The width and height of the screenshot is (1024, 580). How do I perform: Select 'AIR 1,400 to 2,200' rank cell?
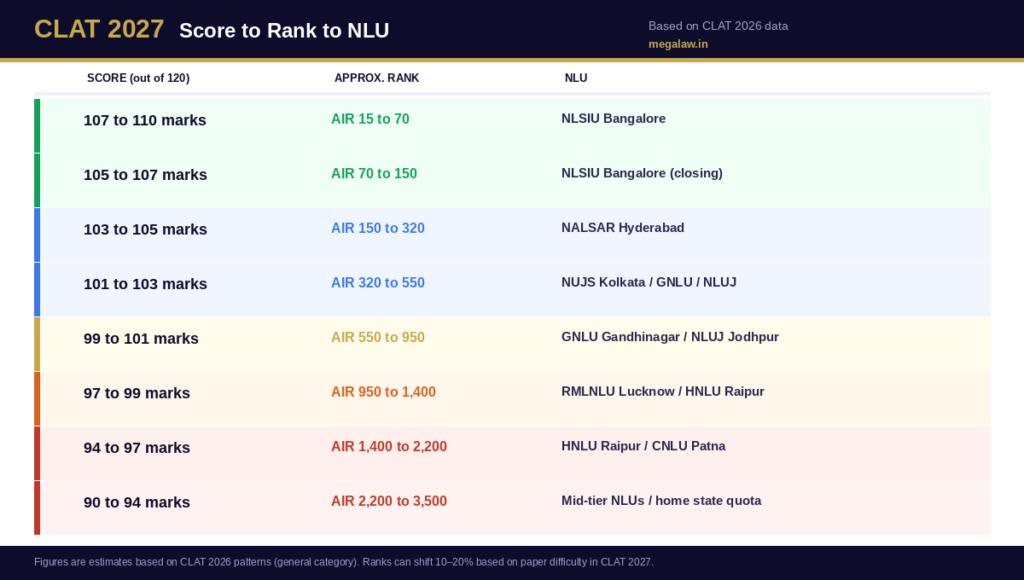pyautogui.click(x=389, y=447)
